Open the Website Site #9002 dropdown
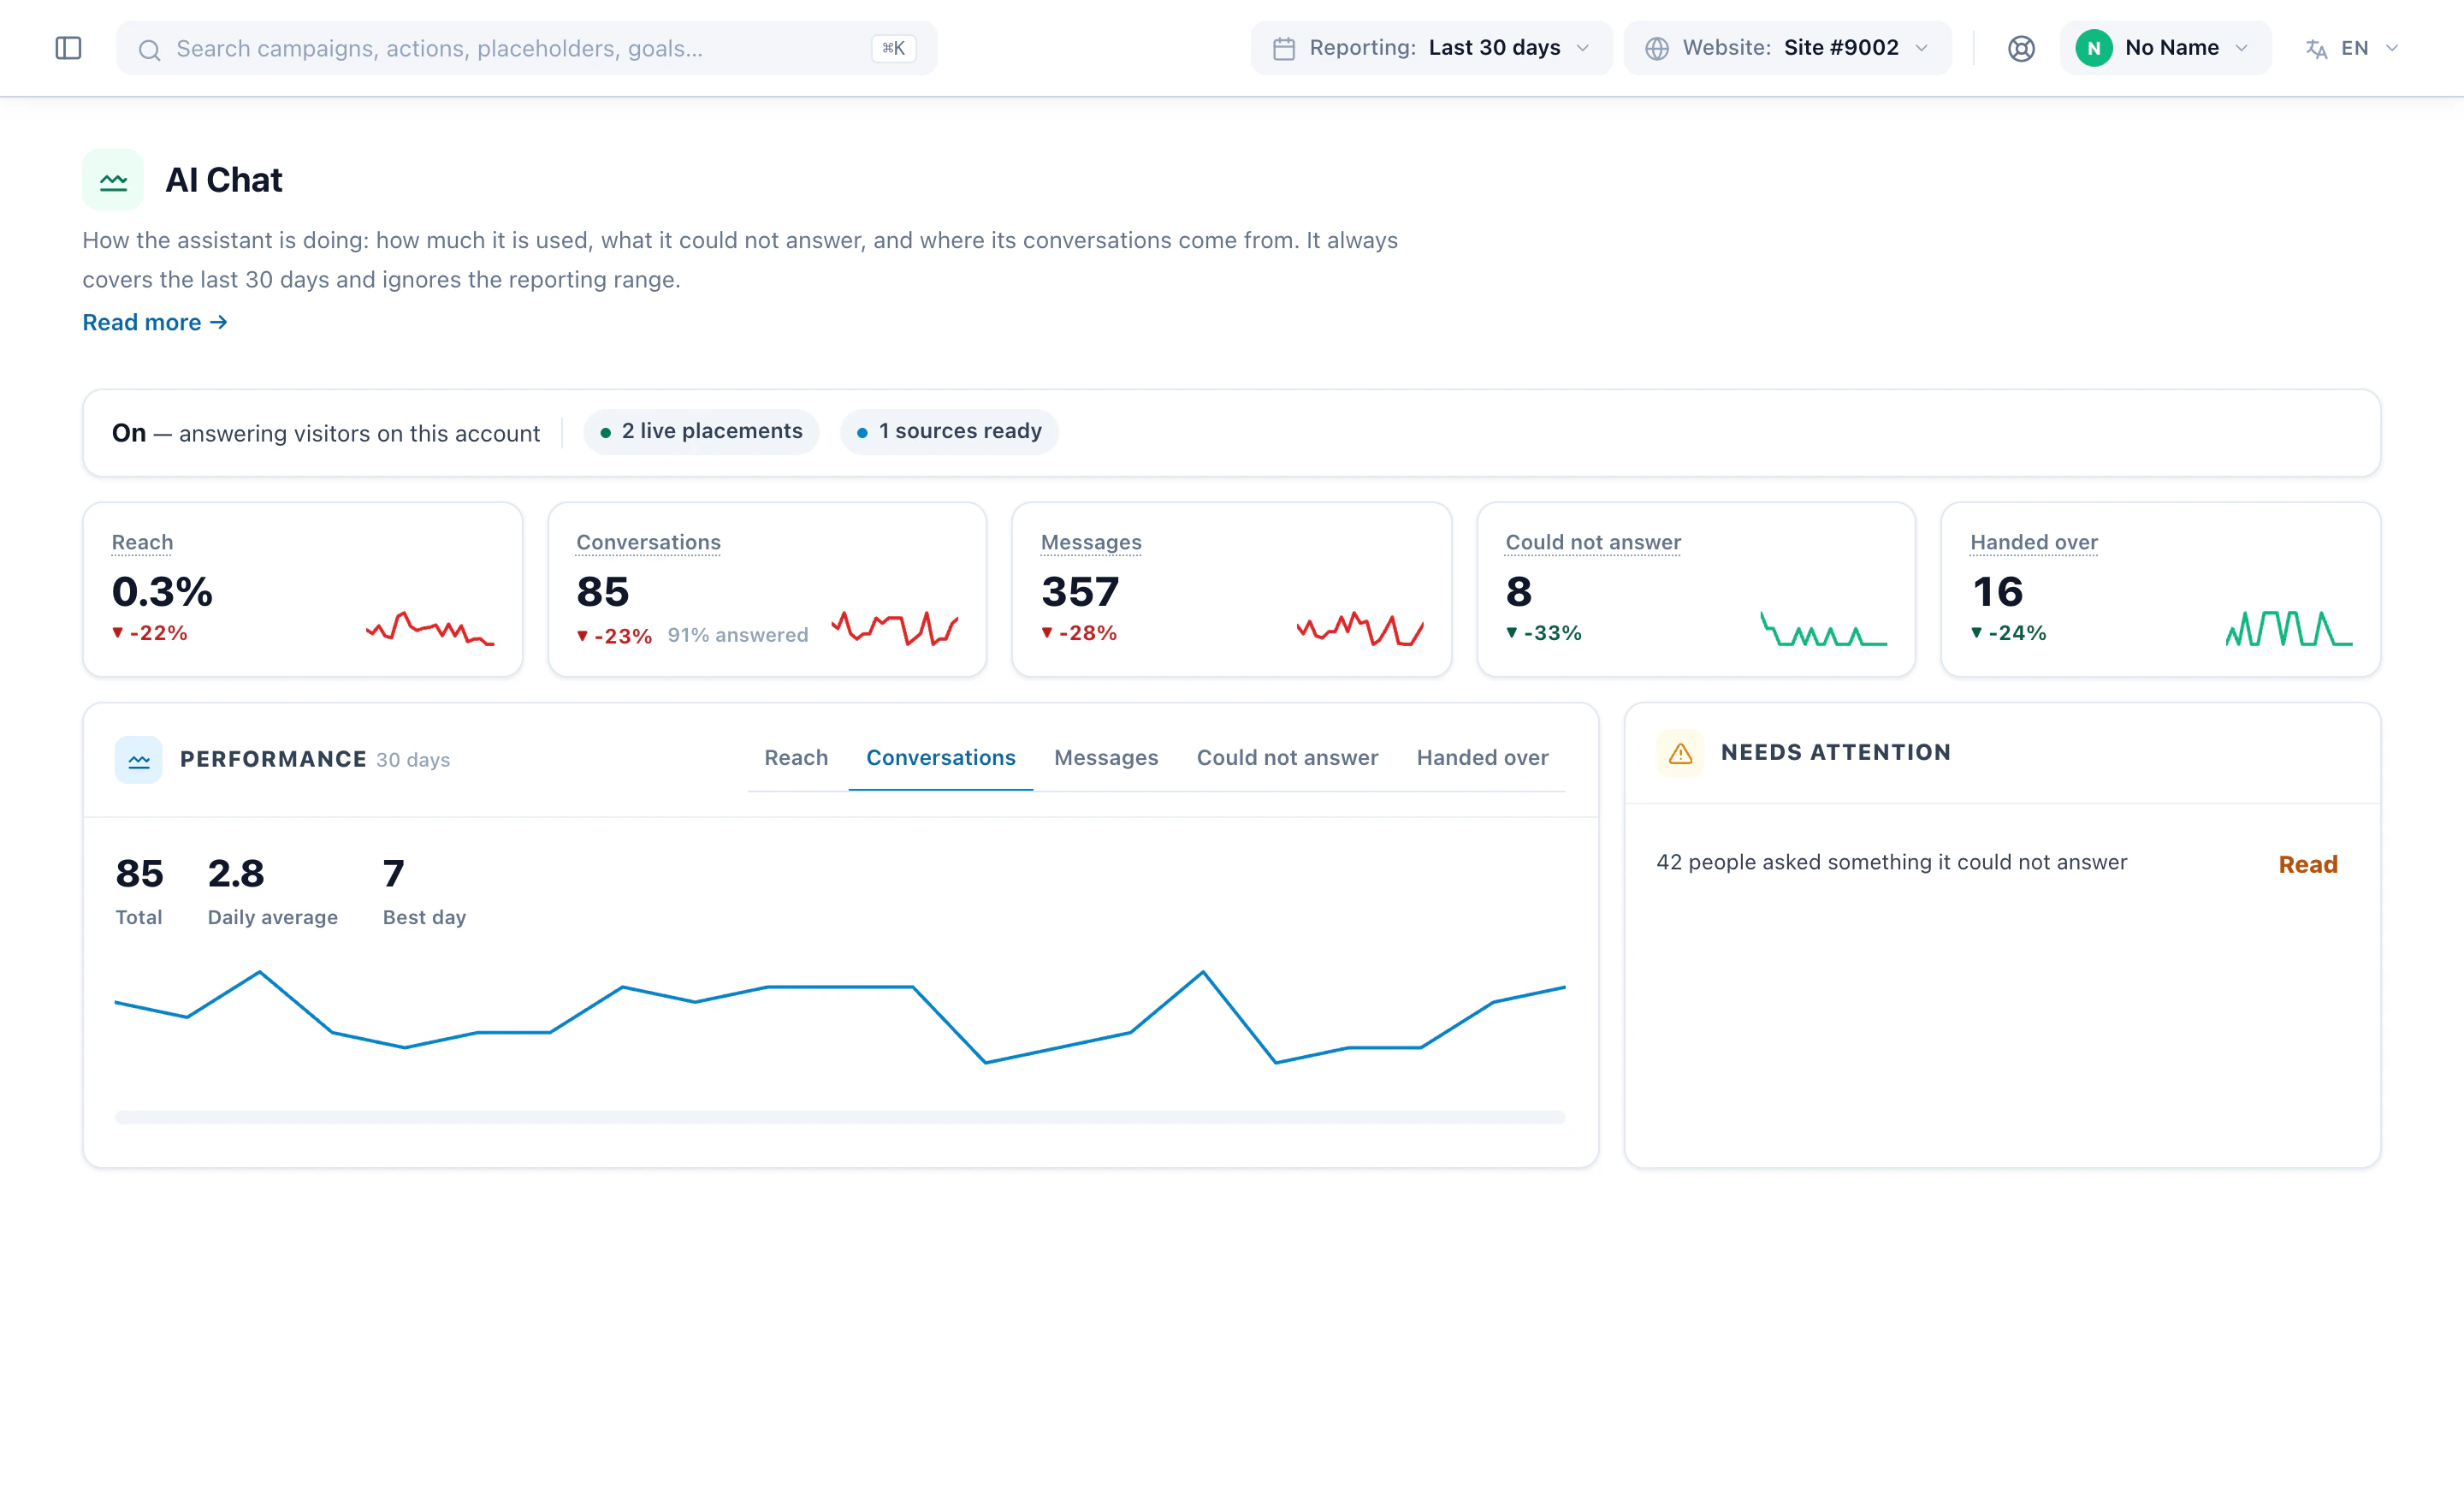Image resolution: width=2464 pixels, height=1506 pixels. pyautogui.click(x=1787, y=48)
